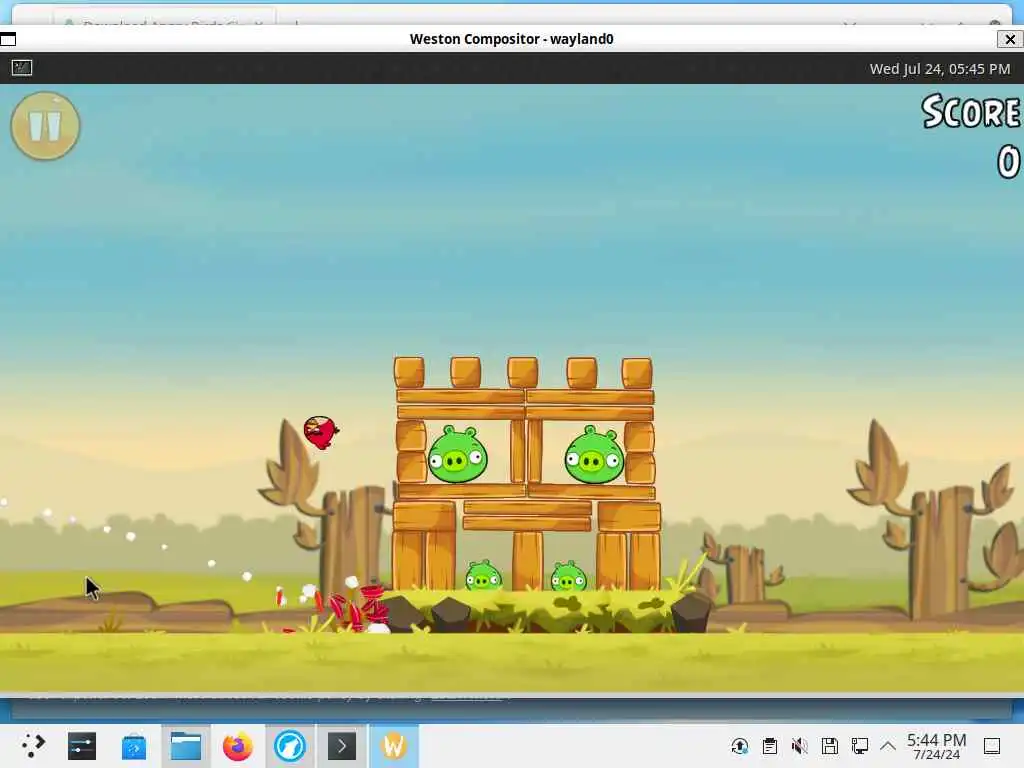This screenshot has height=768, width=1024.
Task: Close the Weston Compositor window
Action: coord(1010,39)
